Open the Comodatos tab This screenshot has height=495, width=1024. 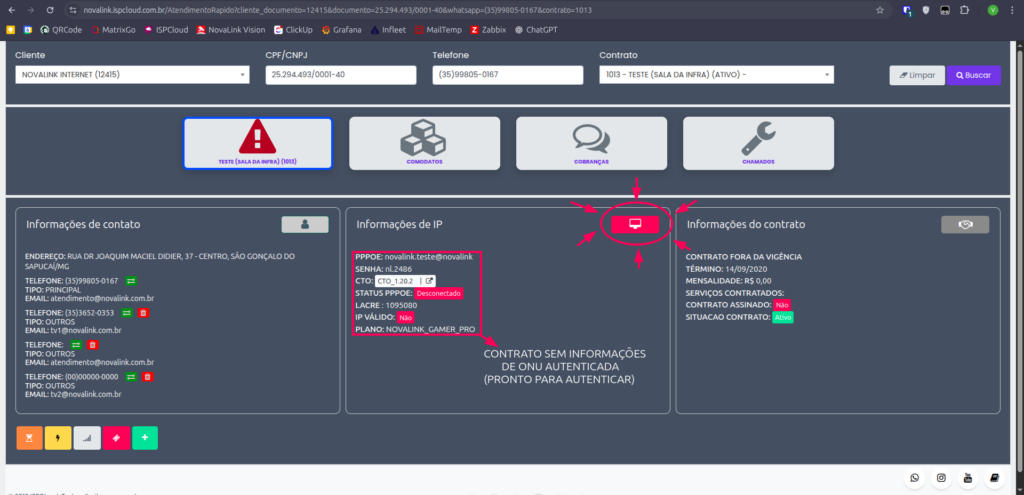424,143
